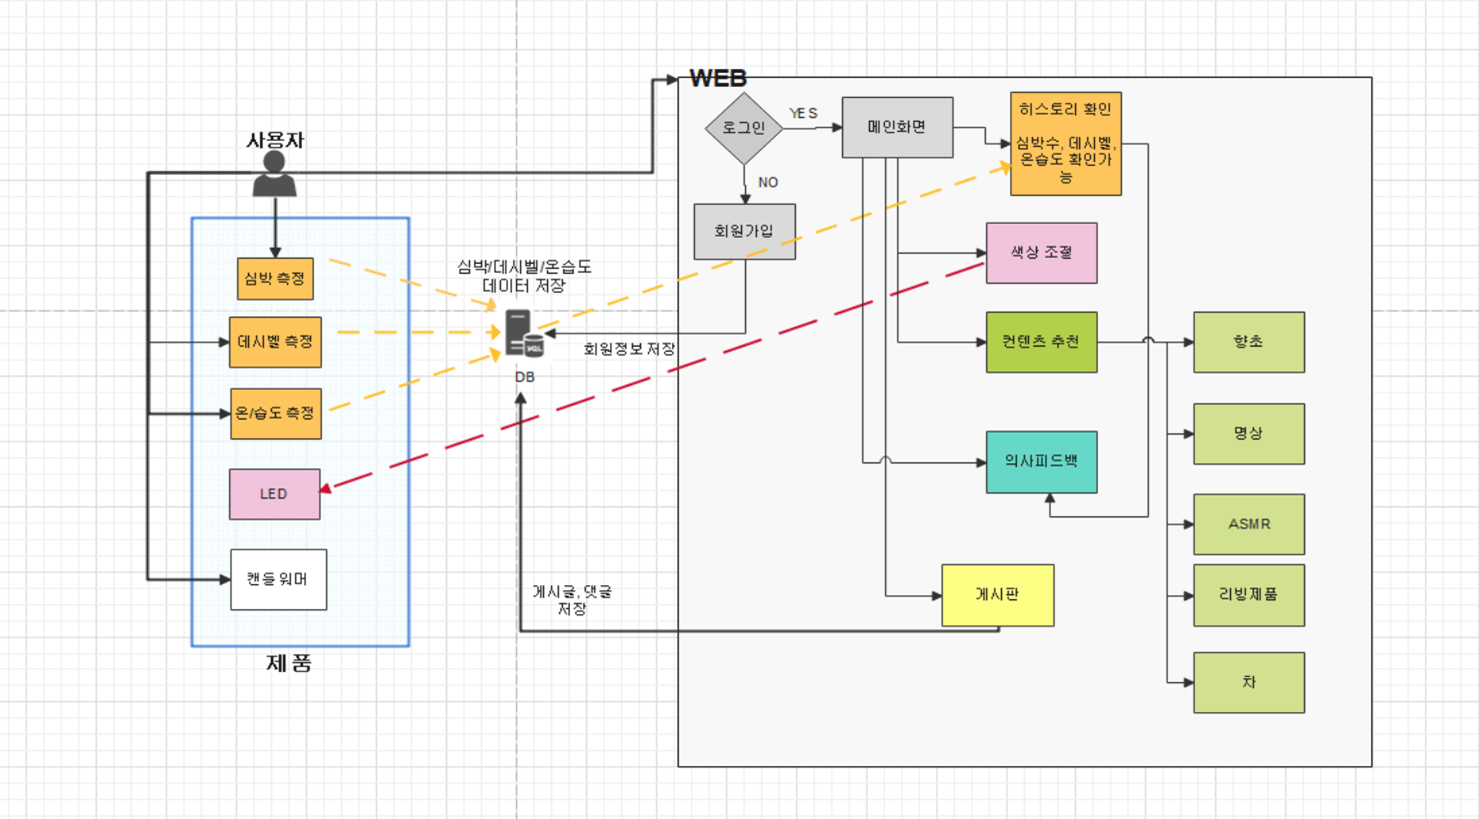Select the ASMR content option
The width and height of the screenshot is (1479, 819).
point(1248,524)
